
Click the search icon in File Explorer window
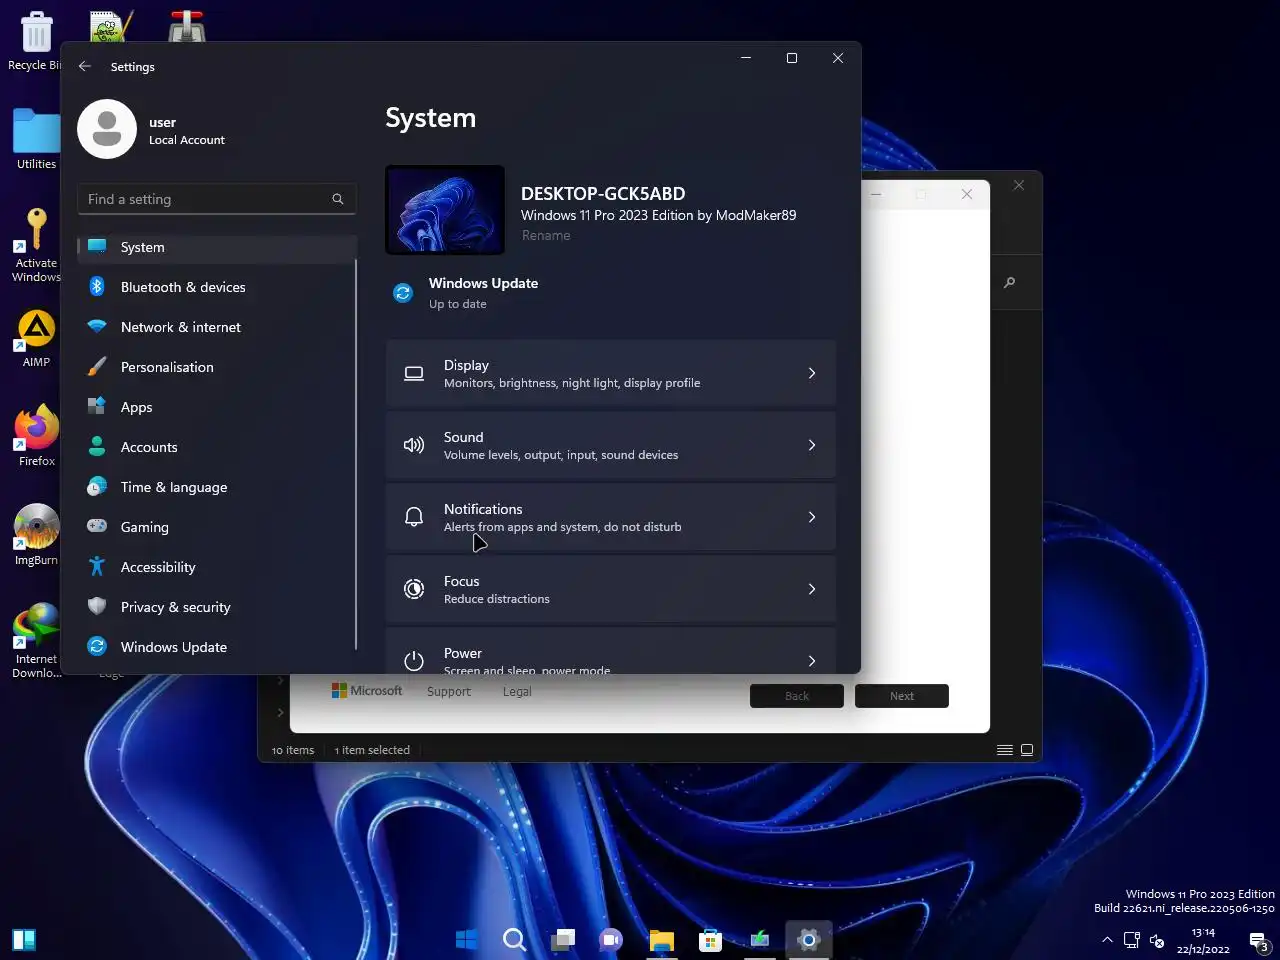pos(1010,283)
